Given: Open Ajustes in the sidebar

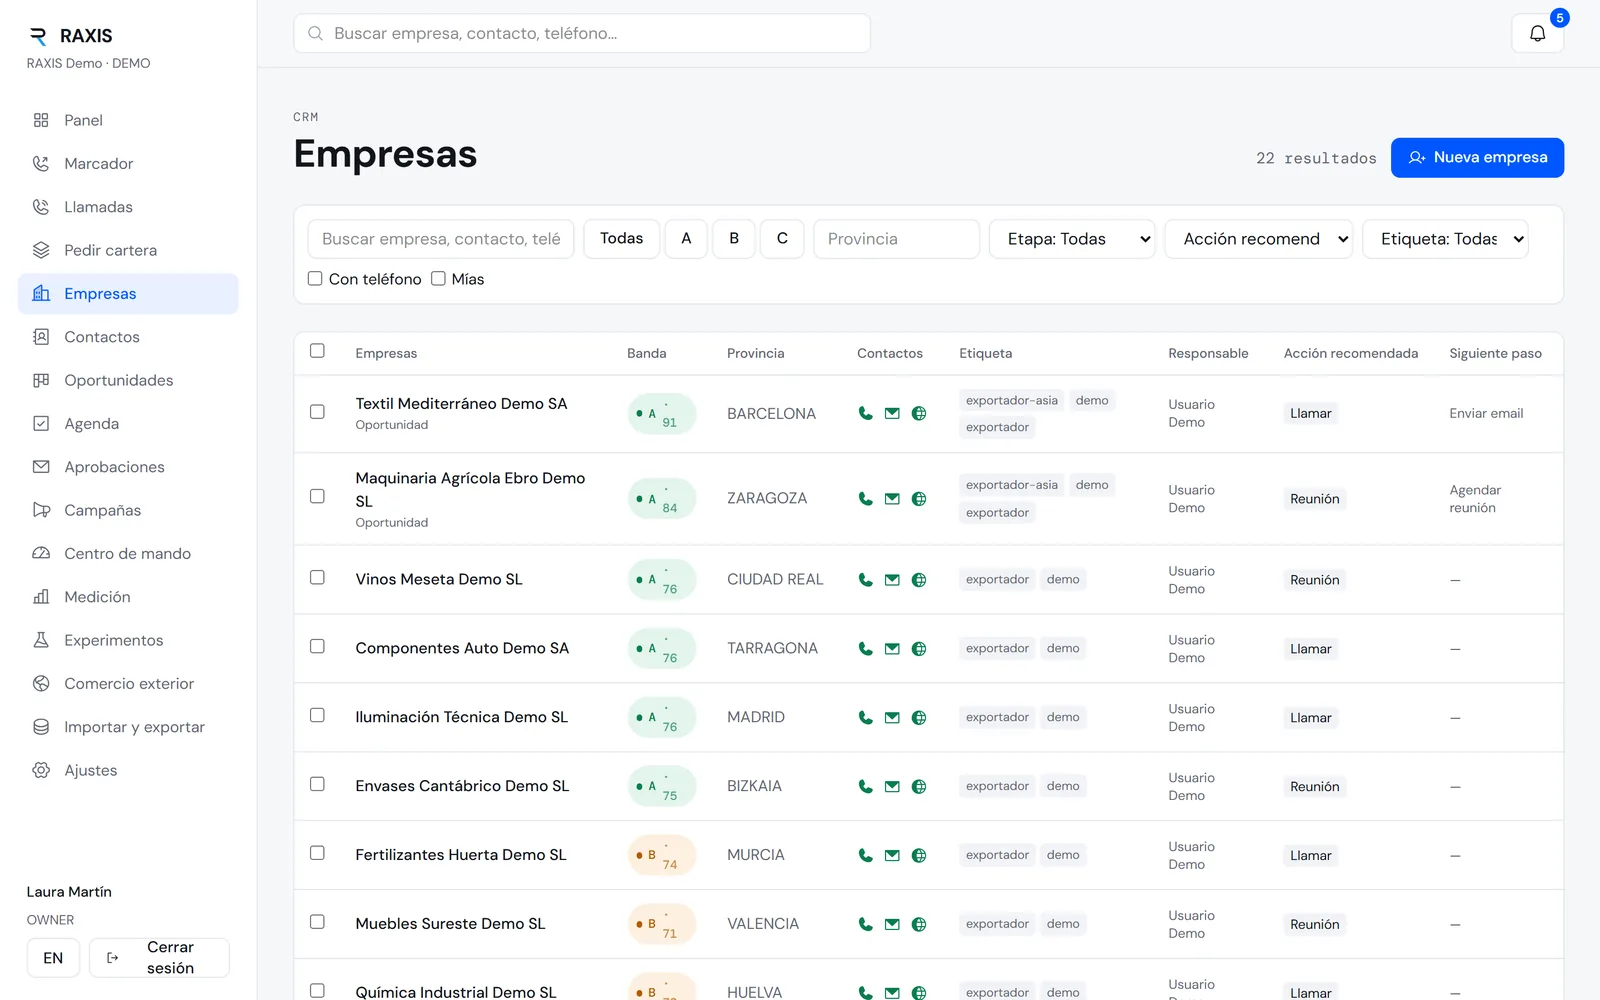Looking at the screenshot, I should click(x=128, y=770).
